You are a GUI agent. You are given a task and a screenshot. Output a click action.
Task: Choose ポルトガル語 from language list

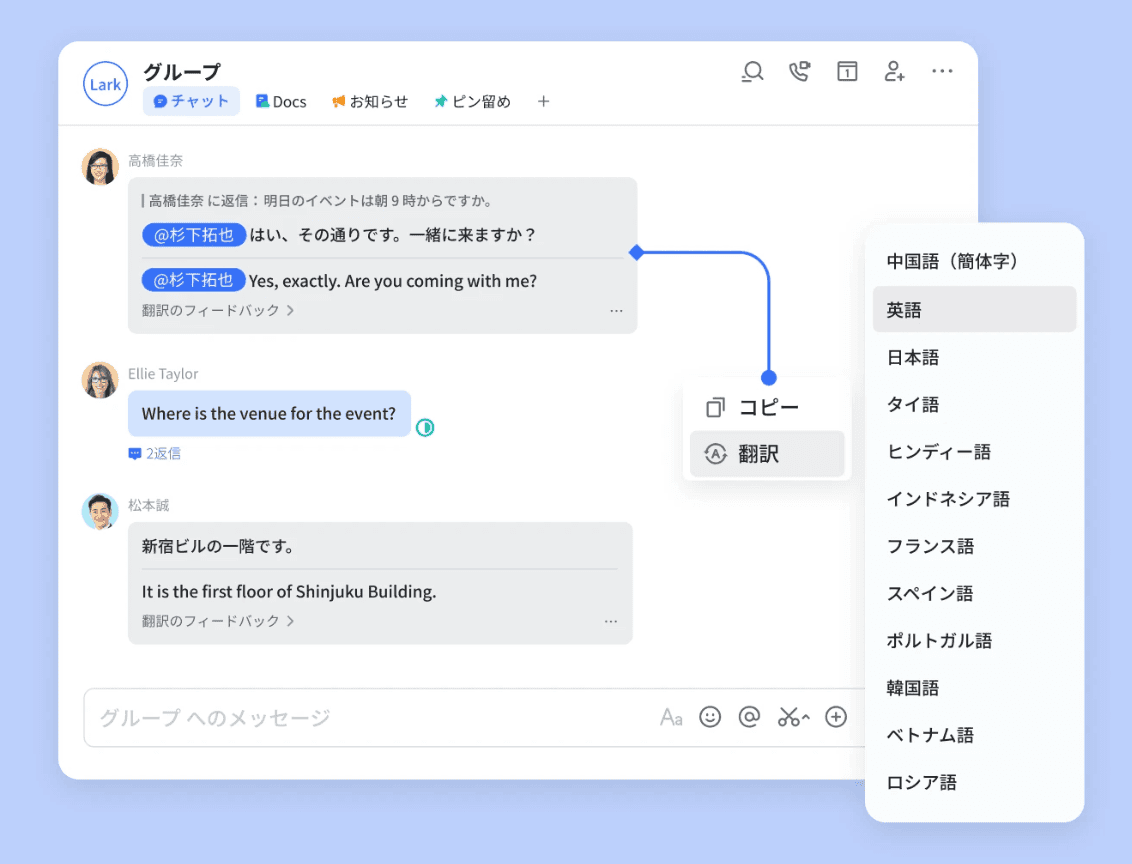point(974,640)
